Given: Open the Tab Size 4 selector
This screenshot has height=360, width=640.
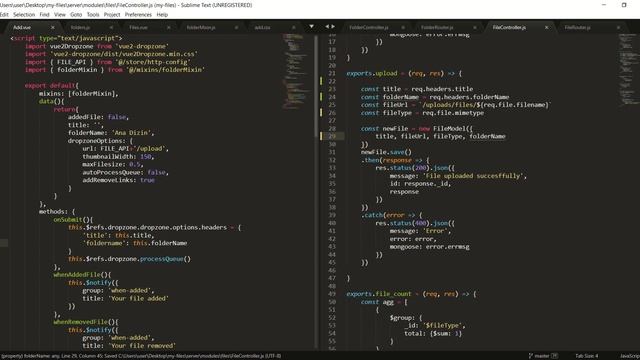Looking at the screenshot, I should [587, 356].
